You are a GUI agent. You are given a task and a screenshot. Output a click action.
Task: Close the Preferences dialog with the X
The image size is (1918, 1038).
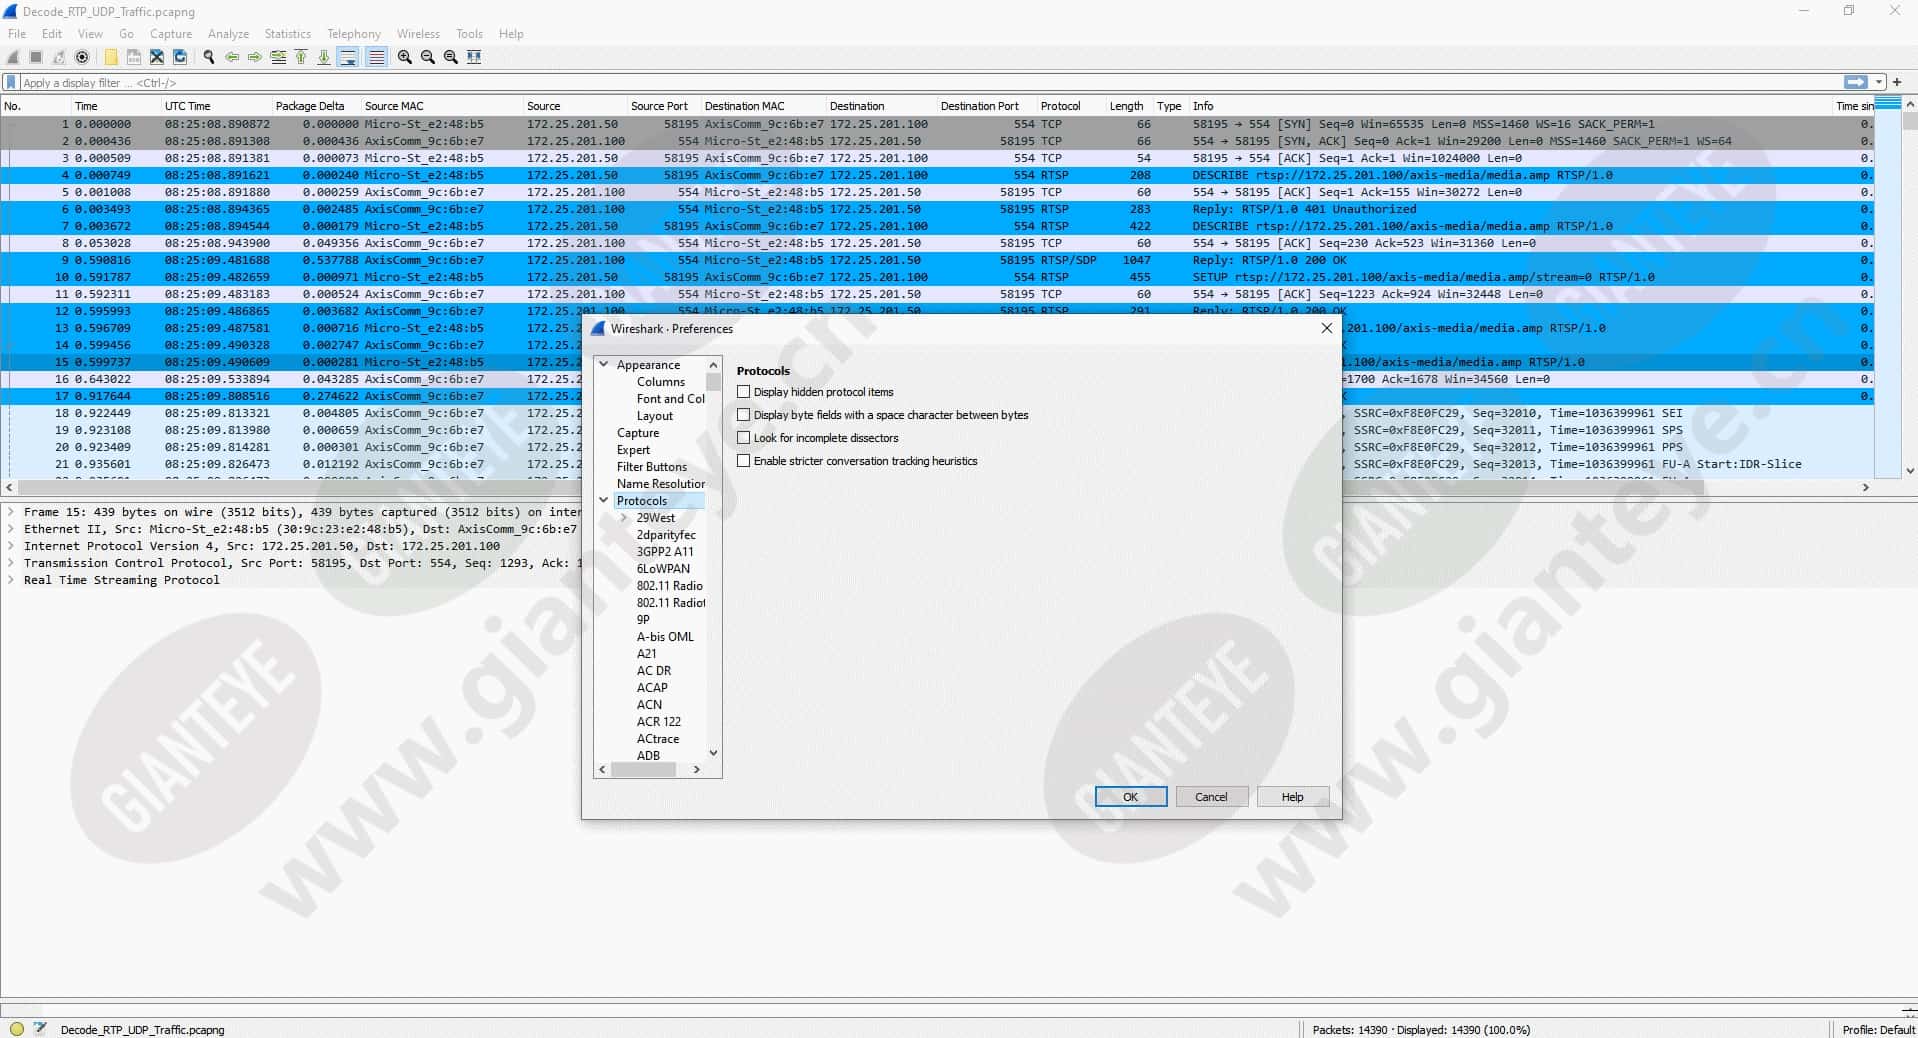[1326, 328]
